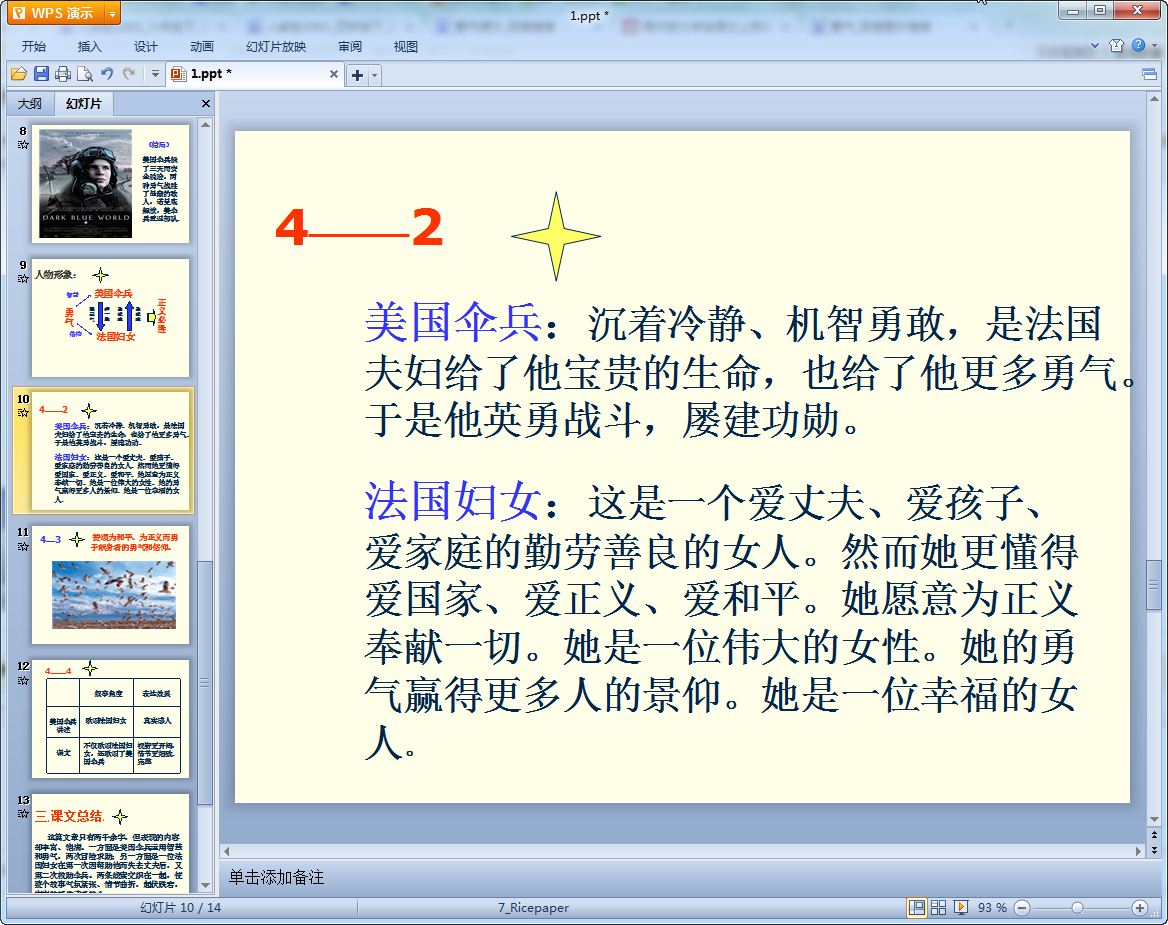Open the dropdown beside the new tab plus

click(x=375, y=75)
